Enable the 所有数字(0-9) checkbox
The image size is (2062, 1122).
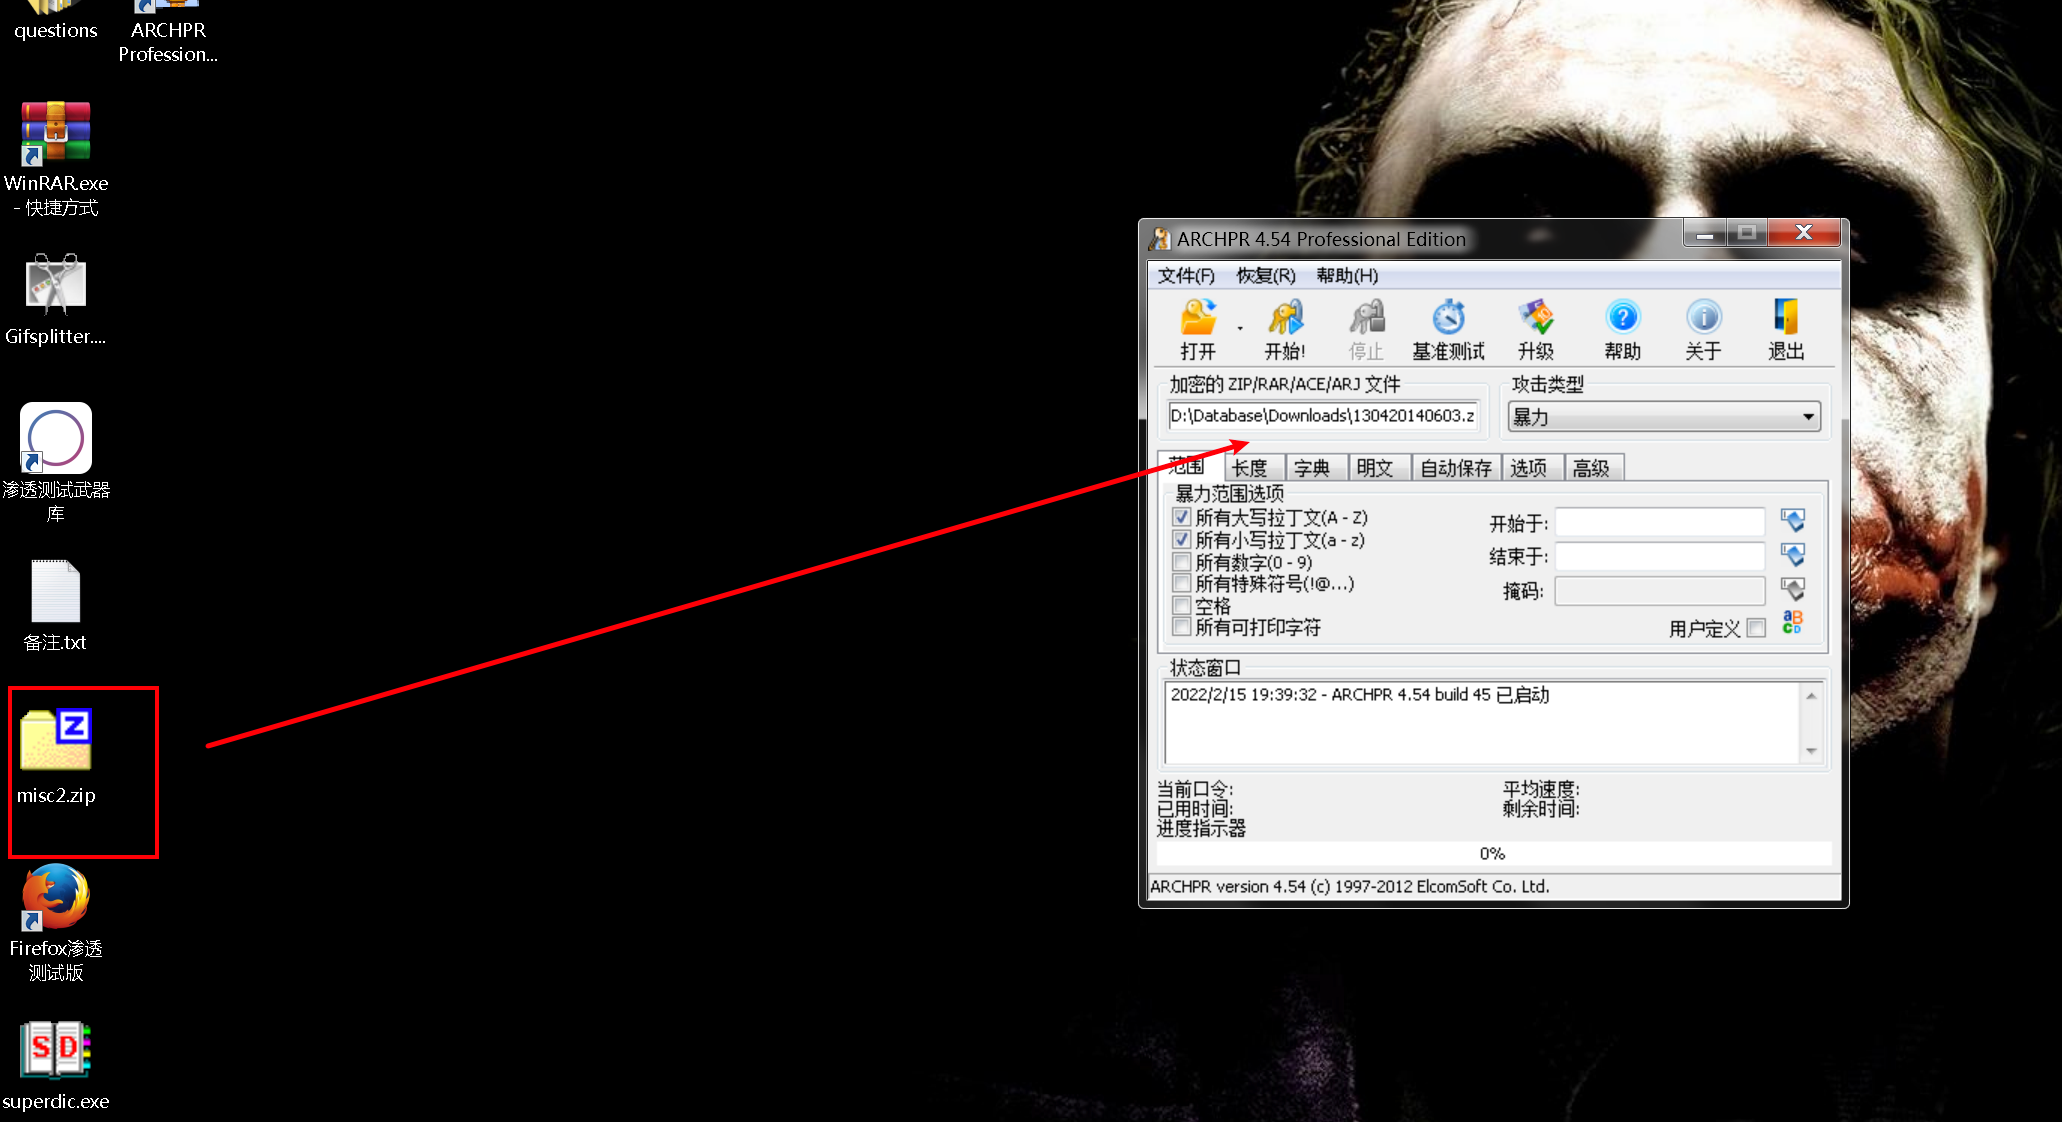pyautogui.click(x=1181, y=561)
